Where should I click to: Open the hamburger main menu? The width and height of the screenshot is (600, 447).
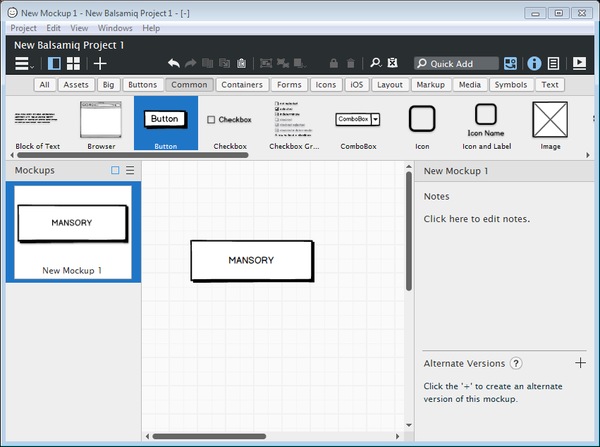pyautogui.click(x=23, y=63)
